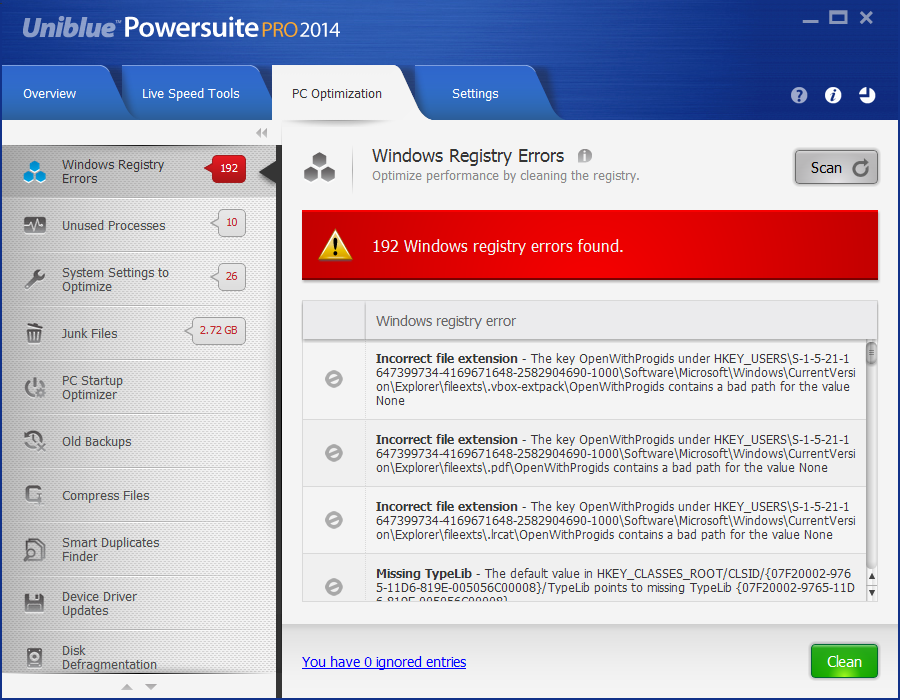Close the Powersuite window
This screenshot has width=900, height=700.
coord(866,18)
